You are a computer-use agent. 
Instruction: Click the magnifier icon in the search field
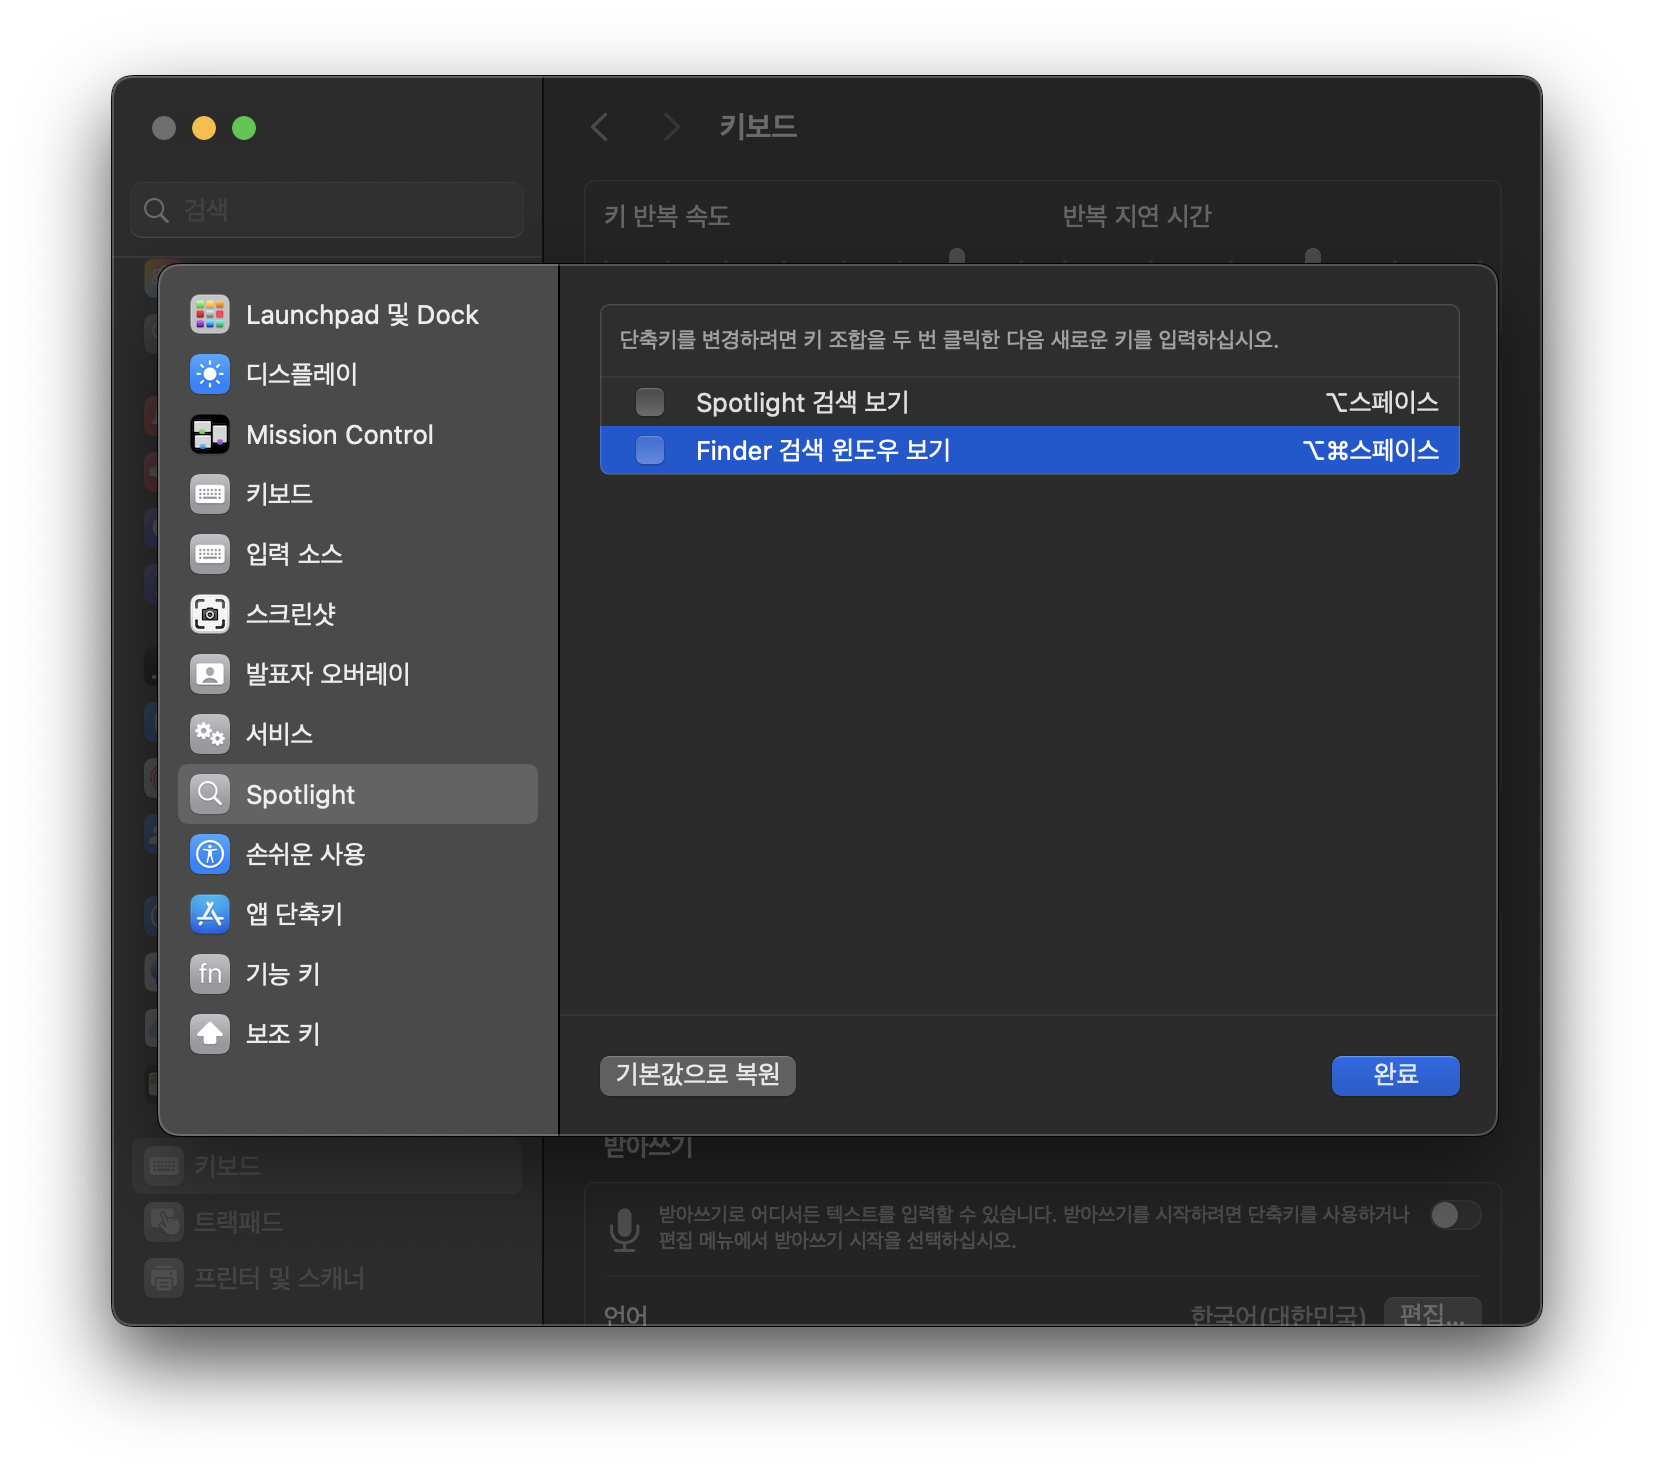click(156, 210)
